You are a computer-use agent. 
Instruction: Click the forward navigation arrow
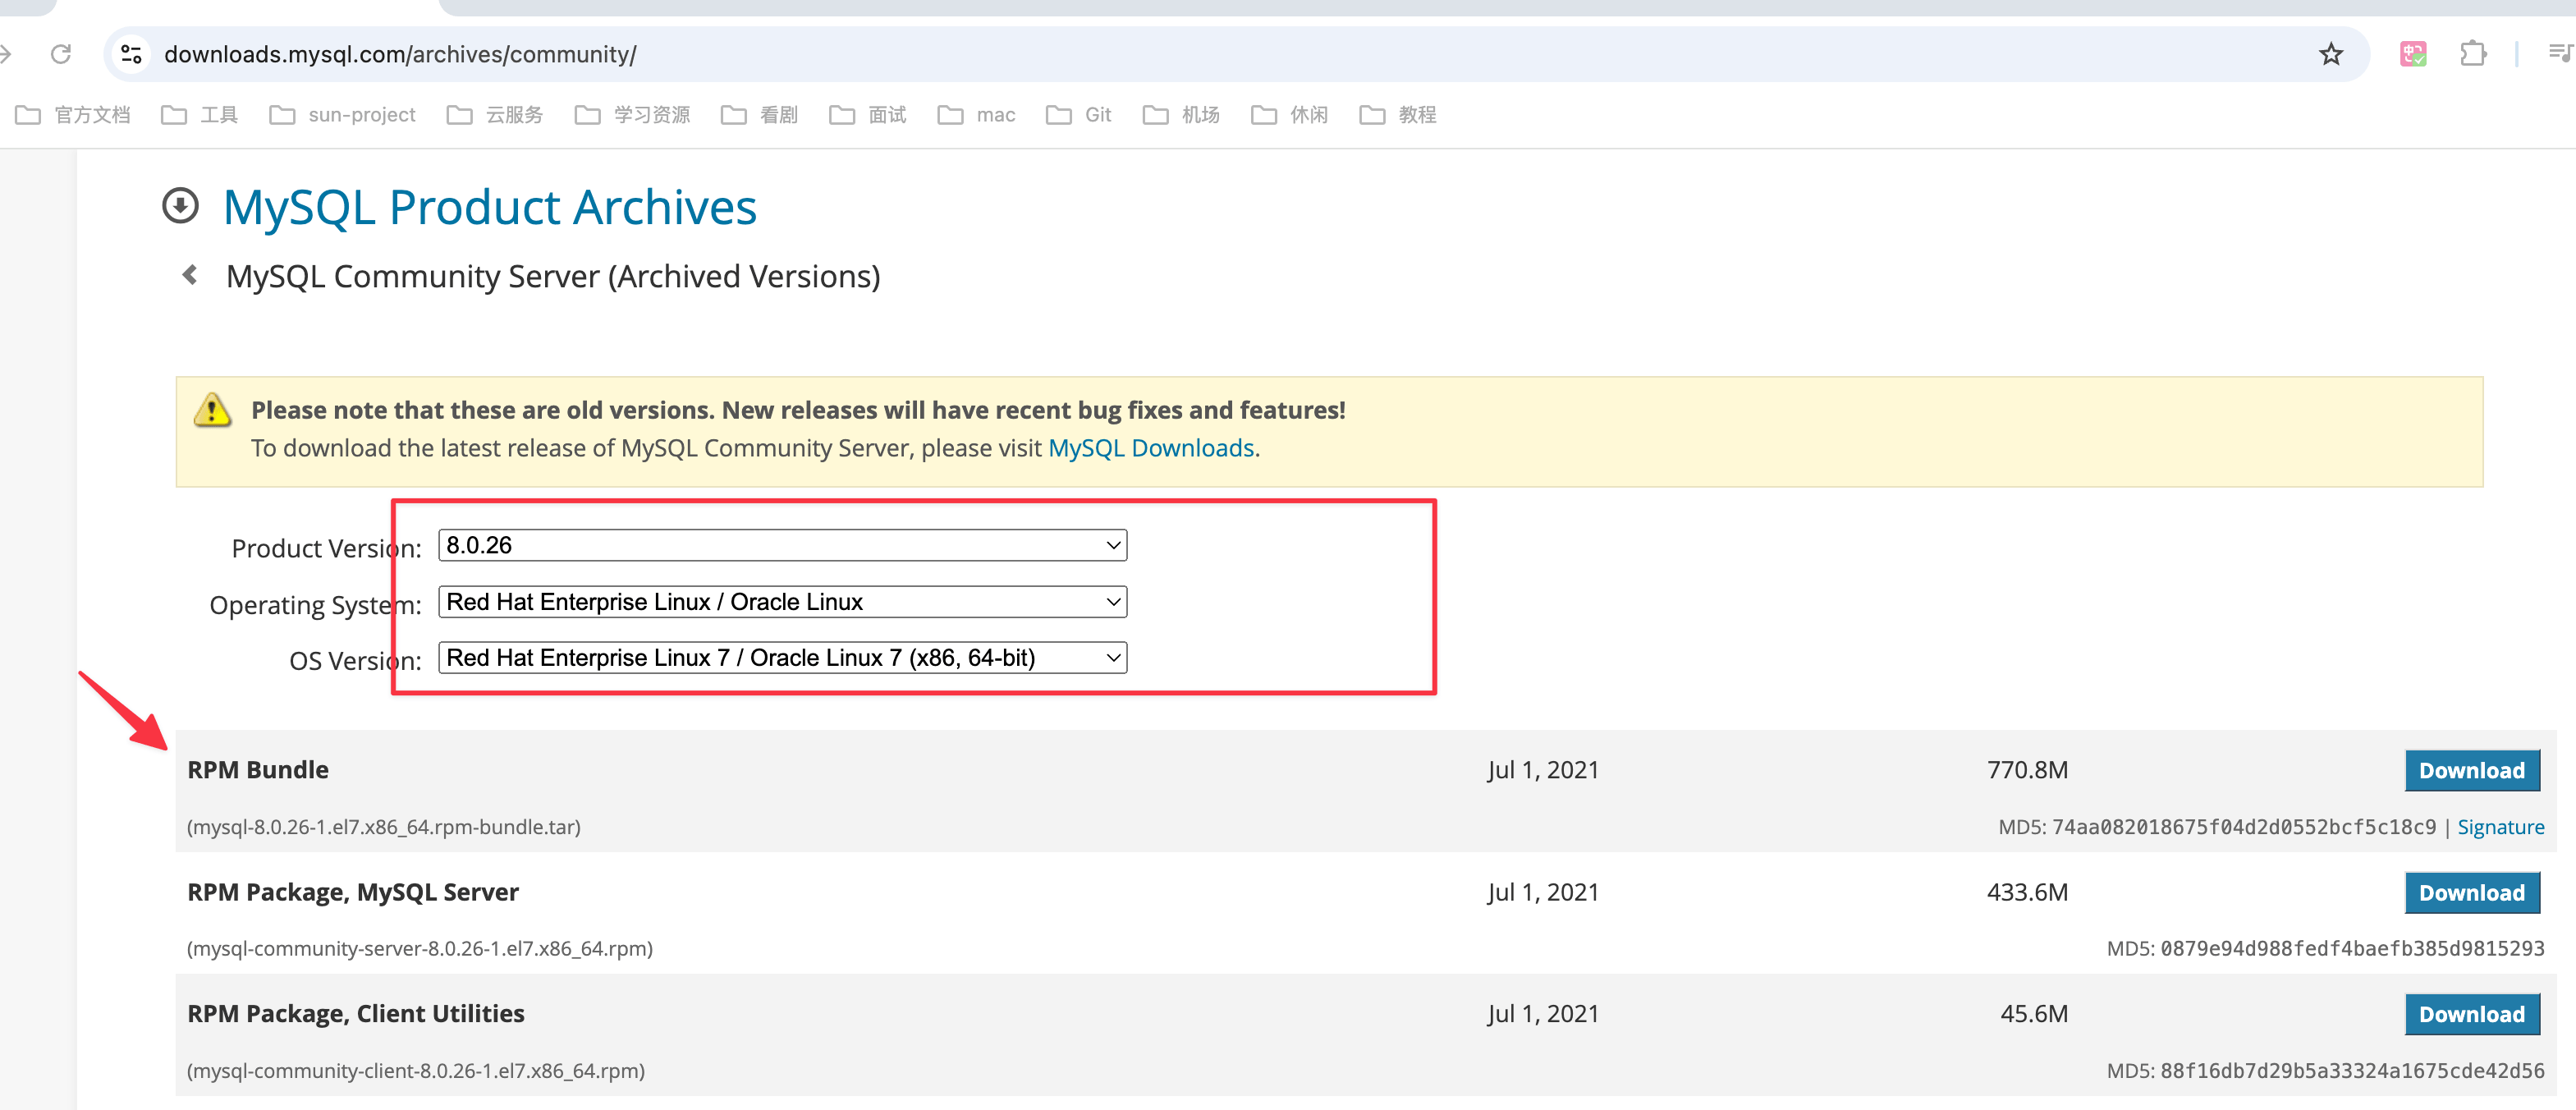[x=6, y=54]
